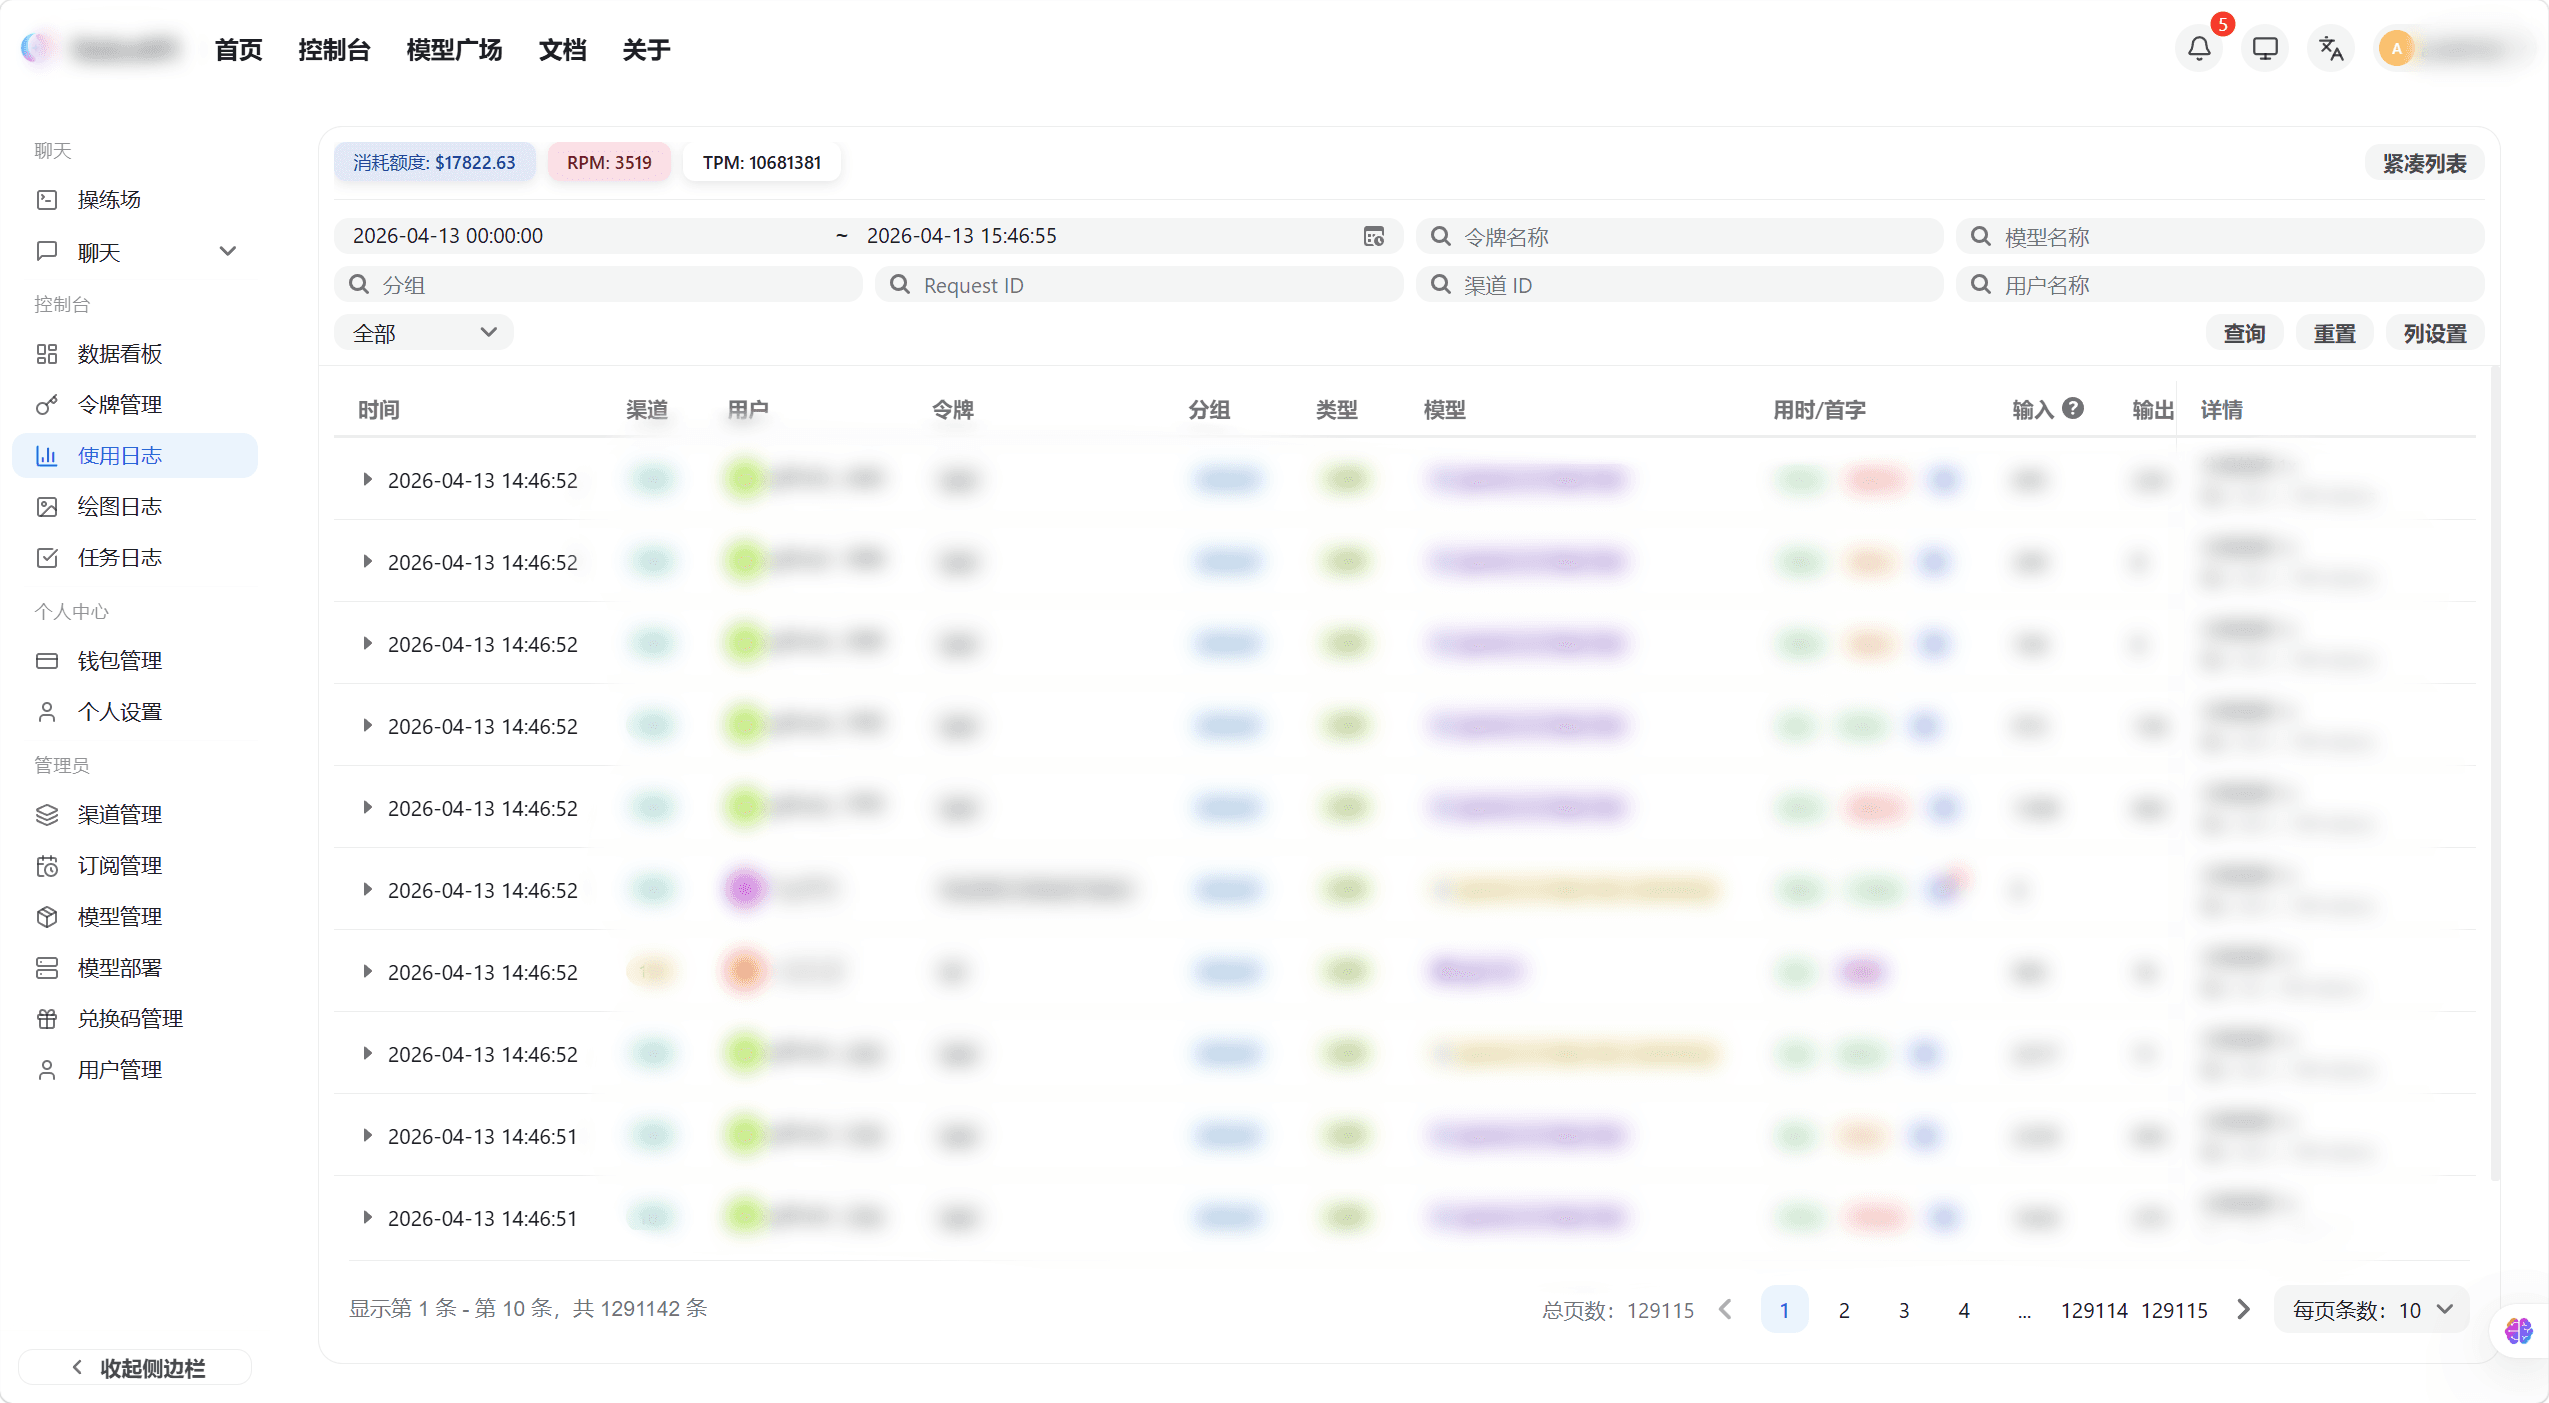Go to 兑换码管理 in the sidebar
Viewport: 2549px width, 1403px height.
point(130,1018)
